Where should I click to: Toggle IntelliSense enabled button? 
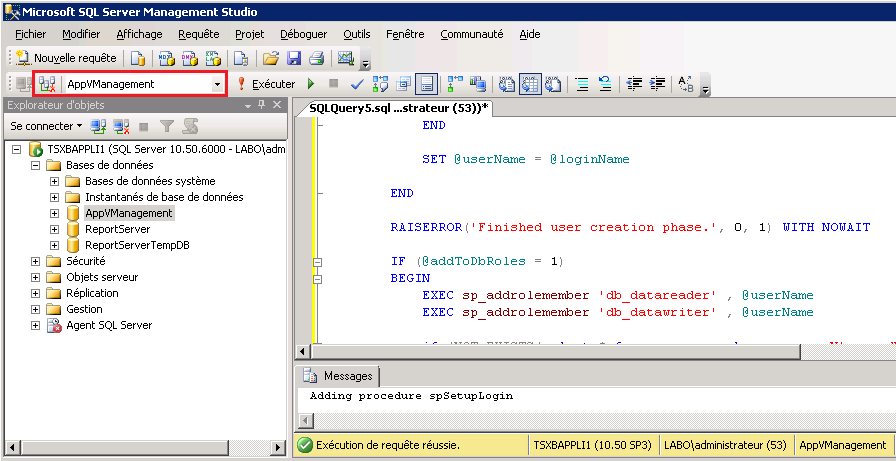coord(426,85)
